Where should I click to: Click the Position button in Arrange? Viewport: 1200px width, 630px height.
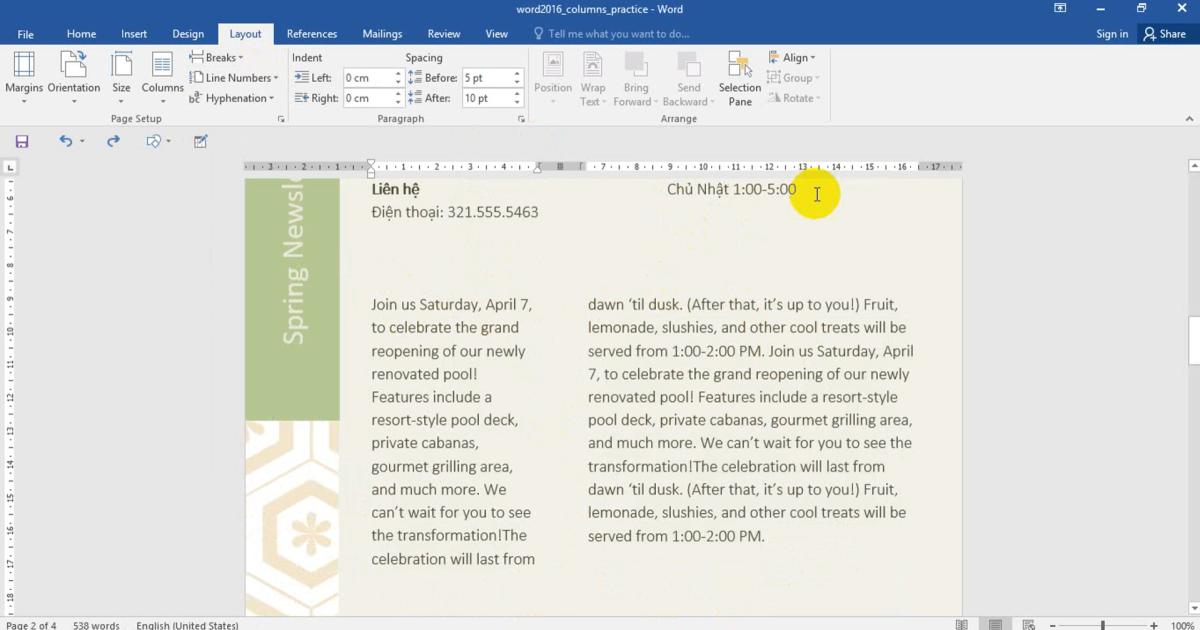click(x=553, y=78)
